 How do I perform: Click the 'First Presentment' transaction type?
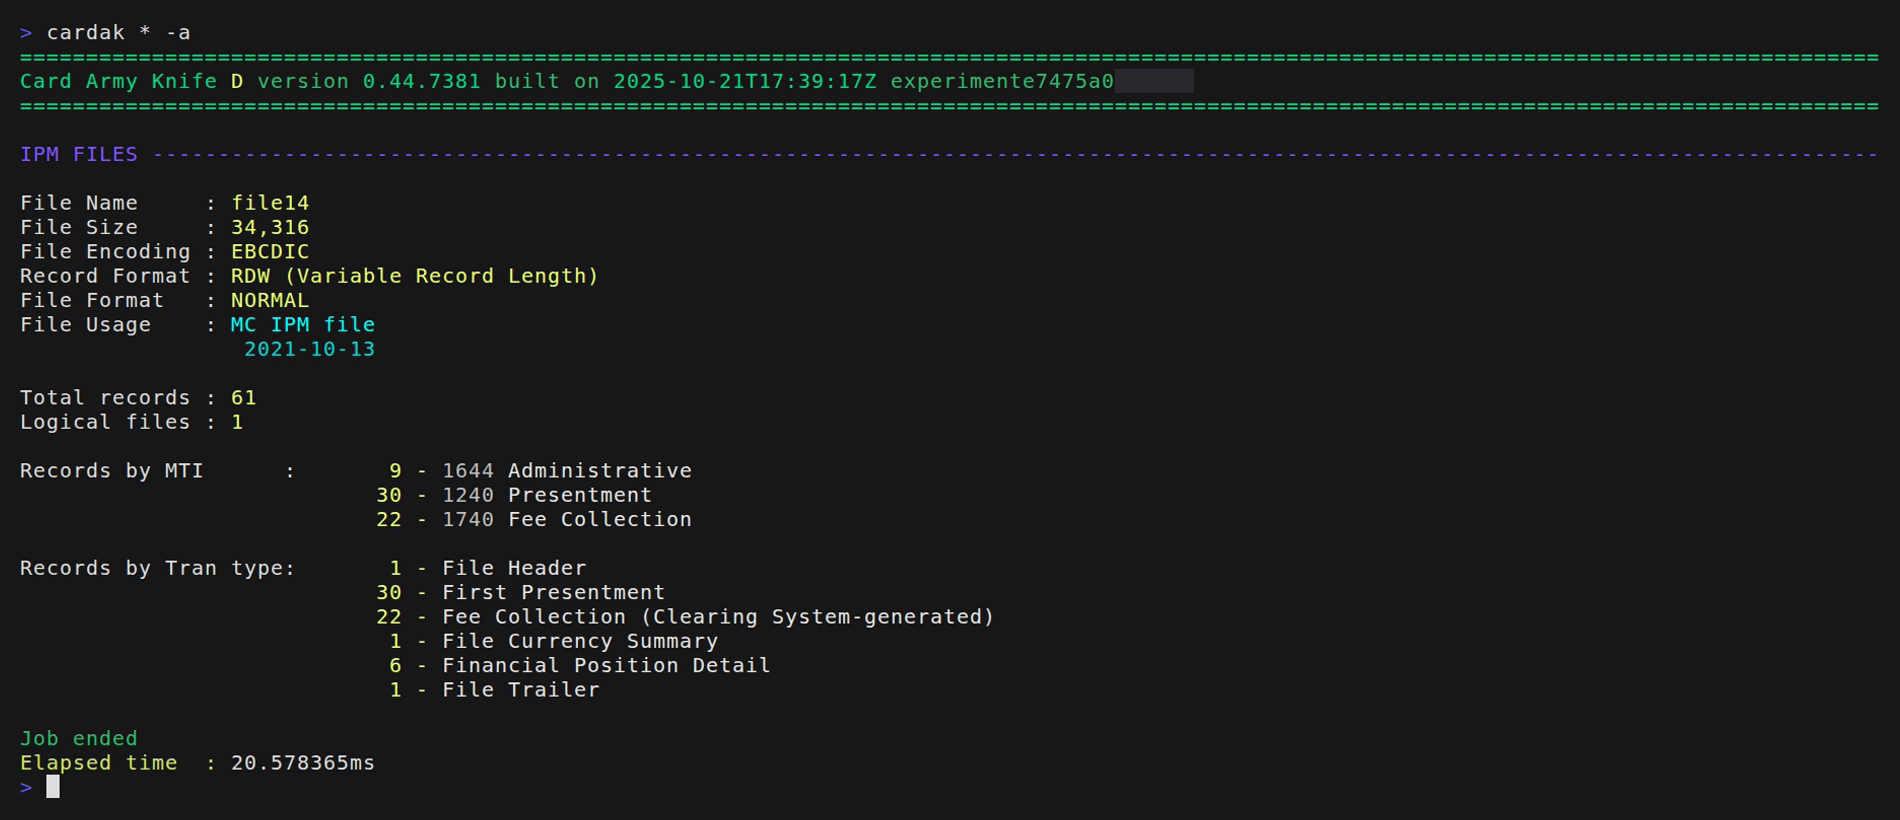click(x=553, y=592)
